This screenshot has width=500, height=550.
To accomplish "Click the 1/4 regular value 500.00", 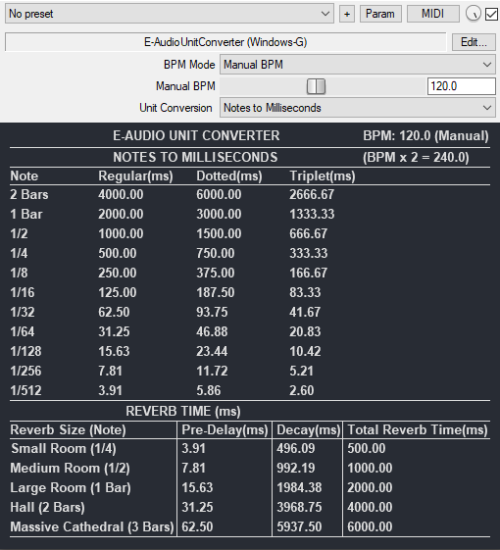I will point(117,254).
